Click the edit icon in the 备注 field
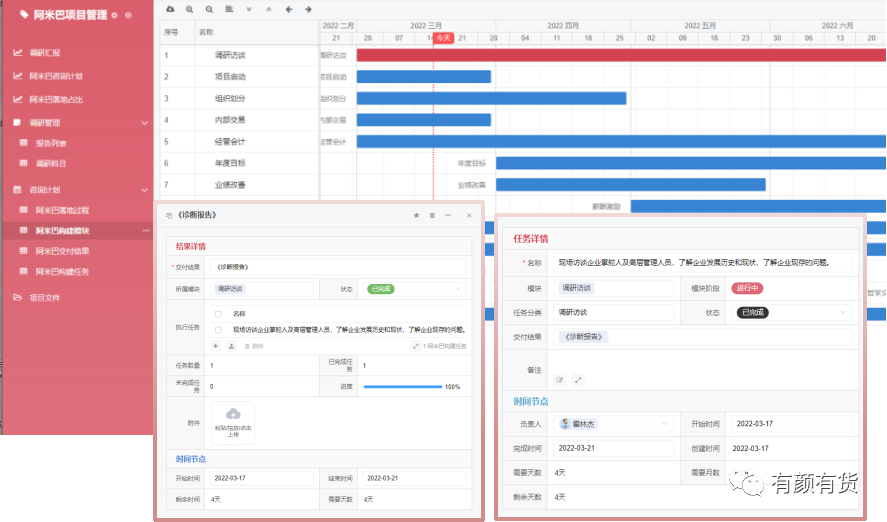The width and height of the screenshot is (887, 522). 560,380
